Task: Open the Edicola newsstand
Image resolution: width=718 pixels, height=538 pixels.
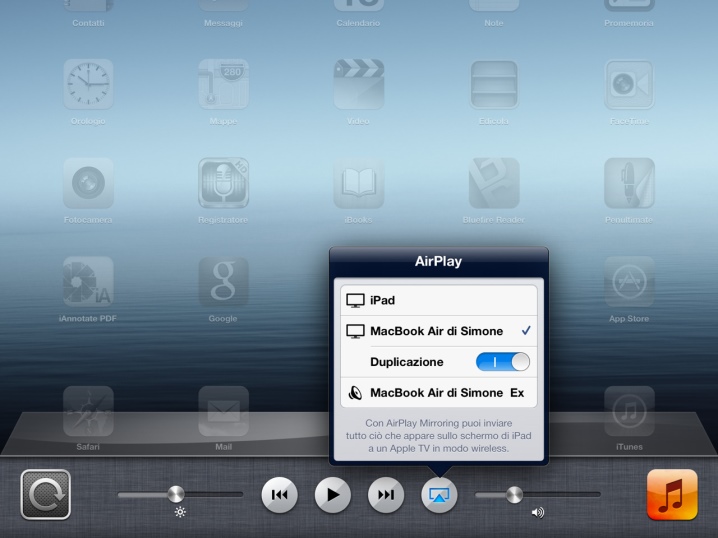Action: 494,84
